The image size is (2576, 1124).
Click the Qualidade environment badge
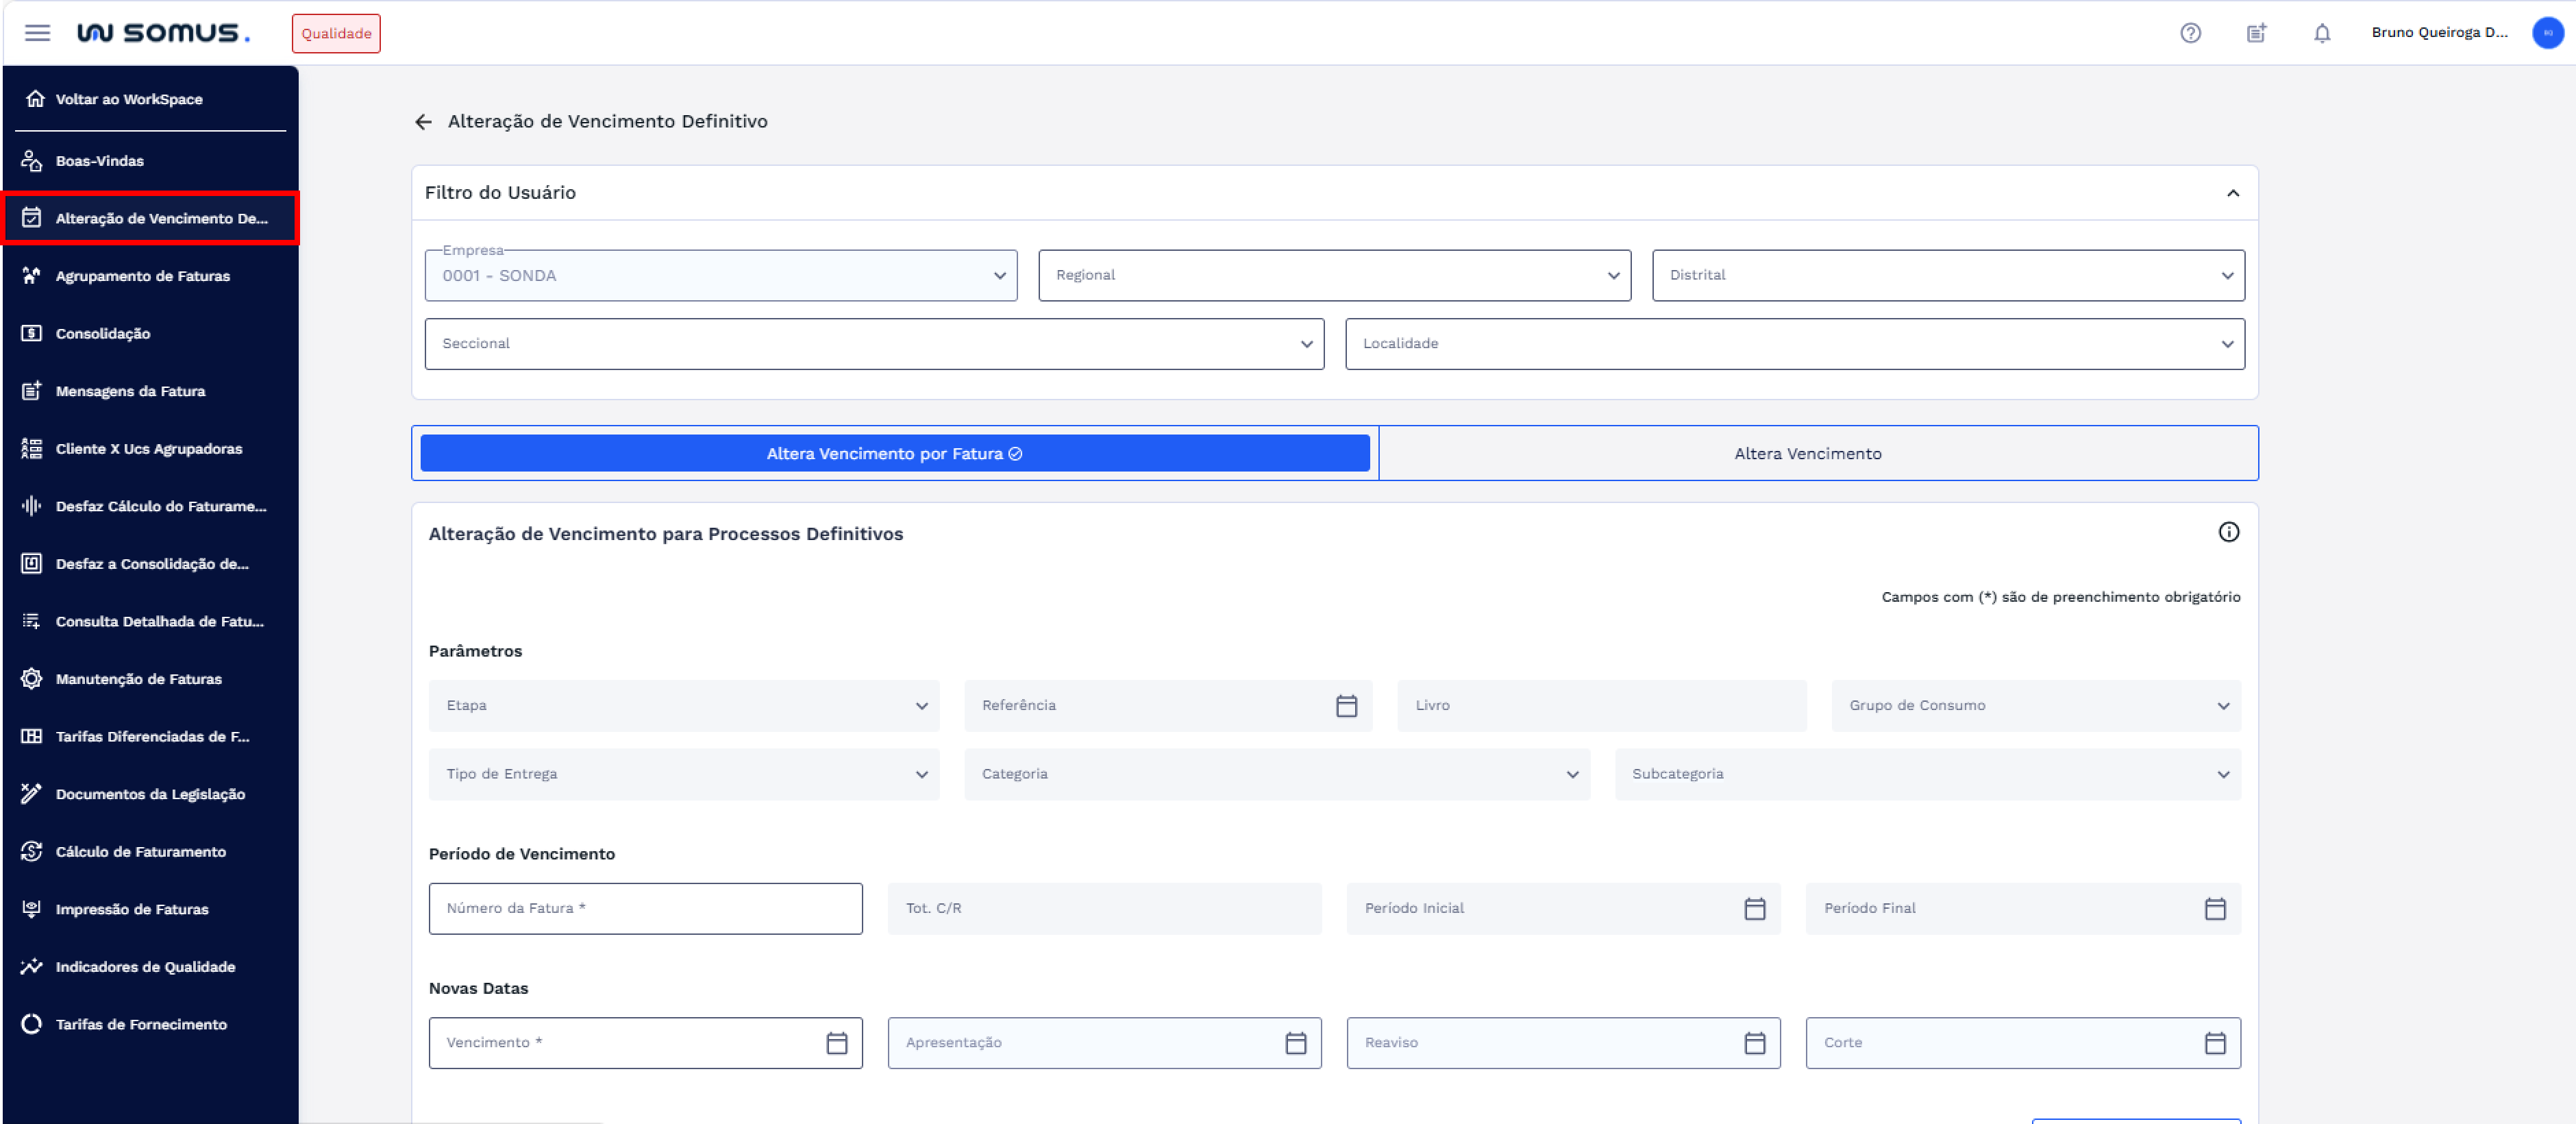pos(336,34)
